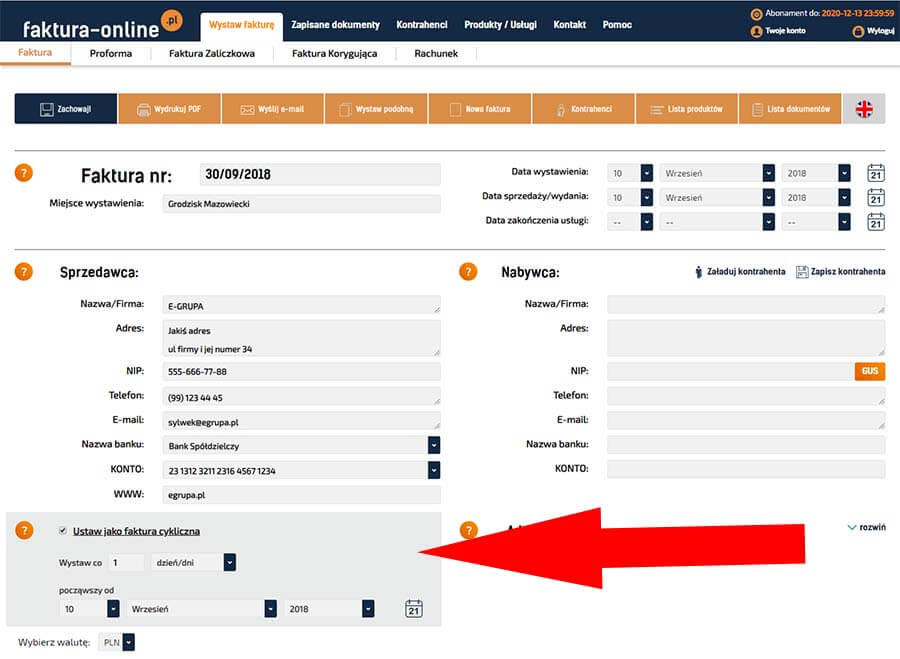Open Produkty / Usługi menu
This screenshot has width=900, height=659.
(x=501, y=25)
